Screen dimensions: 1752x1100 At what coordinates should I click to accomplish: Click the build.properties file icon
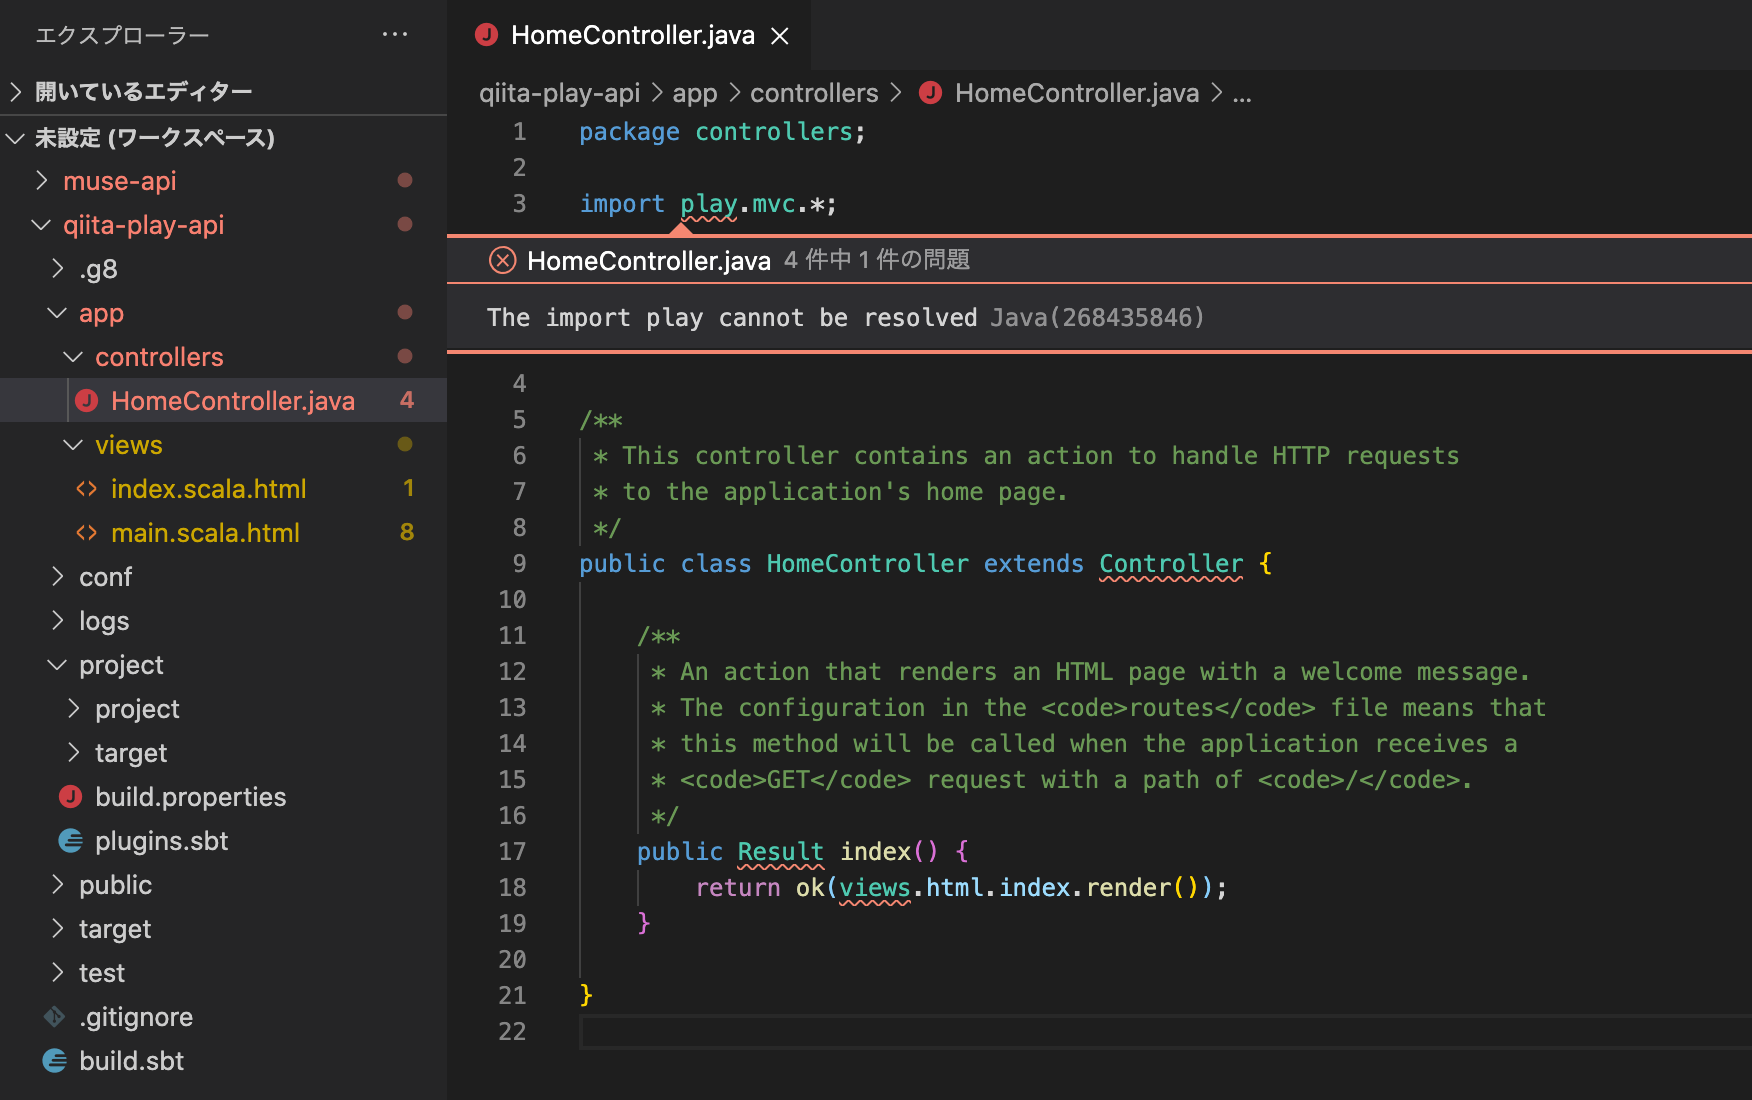70,797
